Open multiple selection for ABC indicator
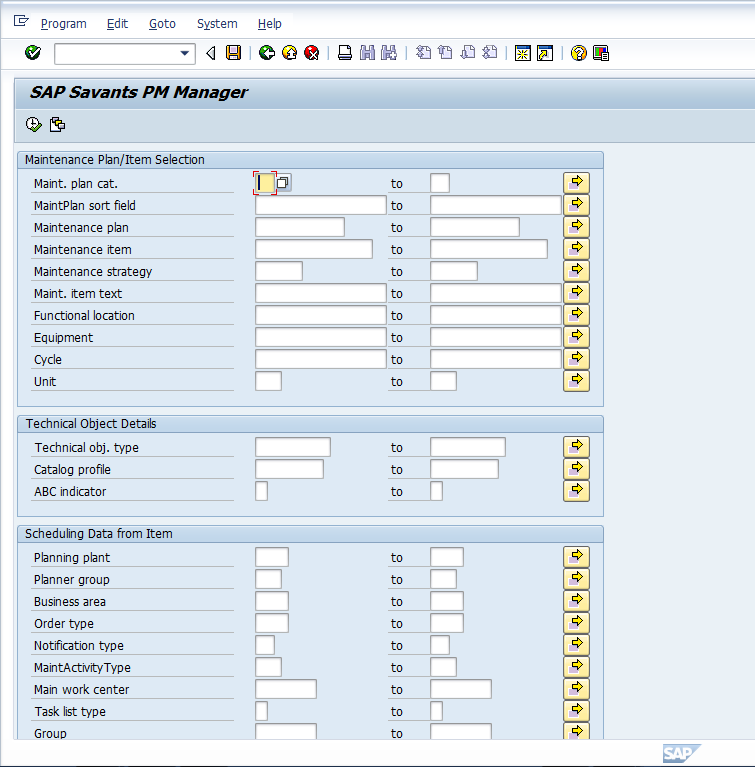This screenshot has height=767, width=755. pyautogui.click(x=576, y=491)
